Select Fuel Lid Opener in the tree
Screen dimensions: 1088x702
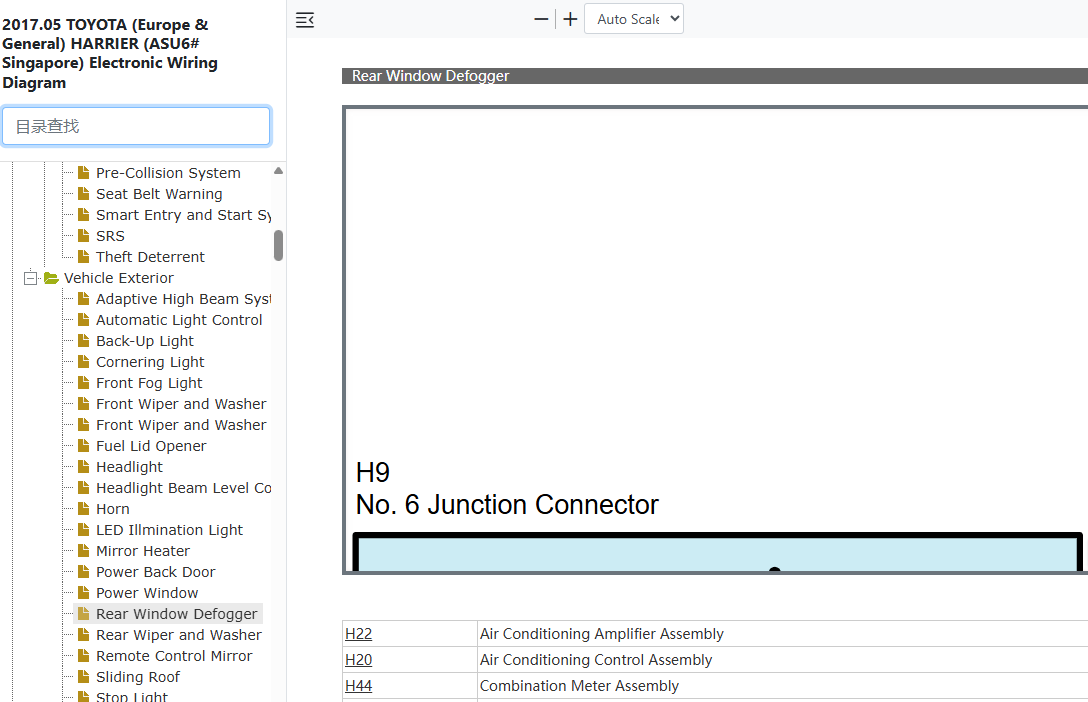(x=151, y=446)
